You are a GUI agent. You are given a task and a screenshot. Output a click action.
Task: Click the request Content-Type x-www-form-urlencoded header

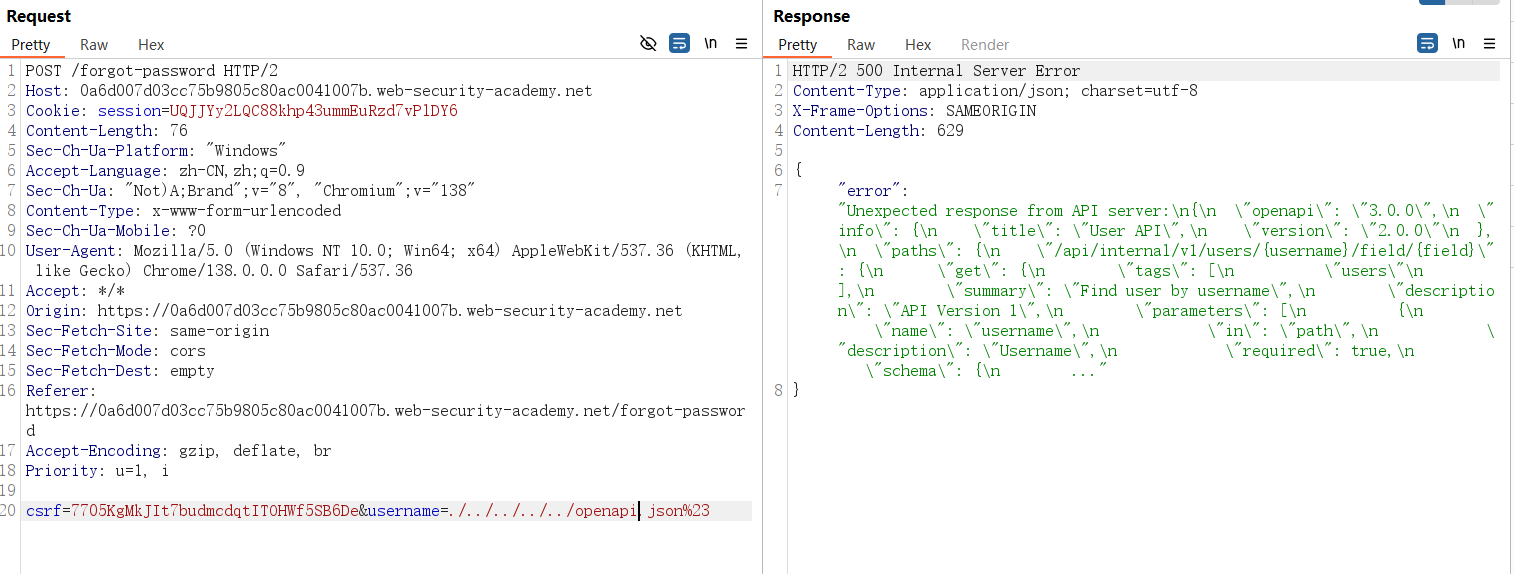point(184,211)
